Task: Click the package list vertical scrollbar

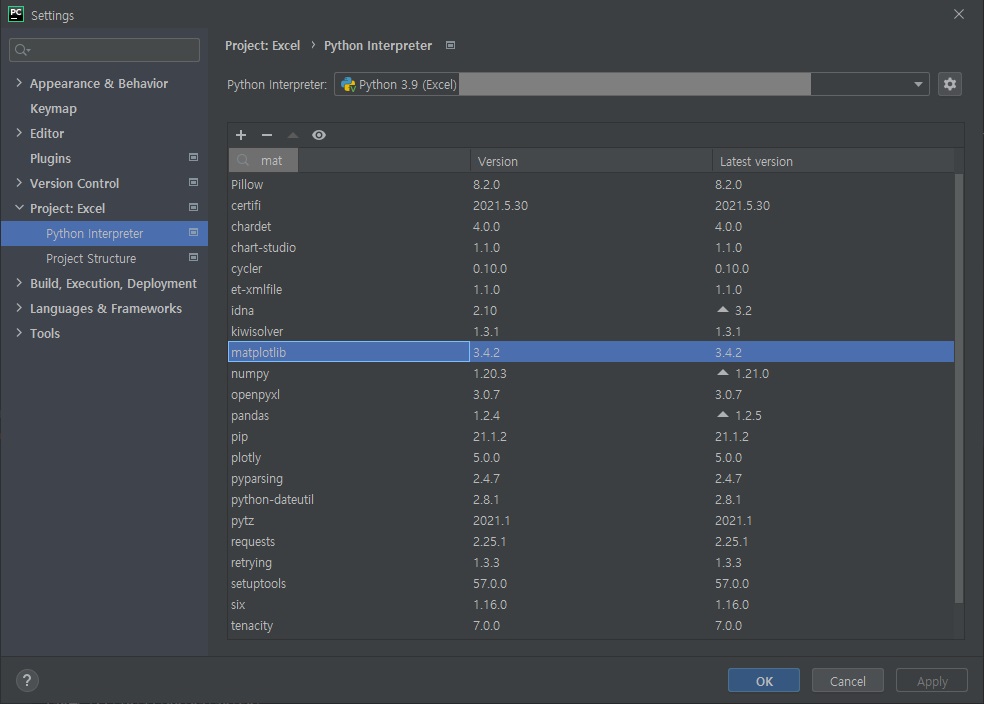Action: [x=958, y=389]
